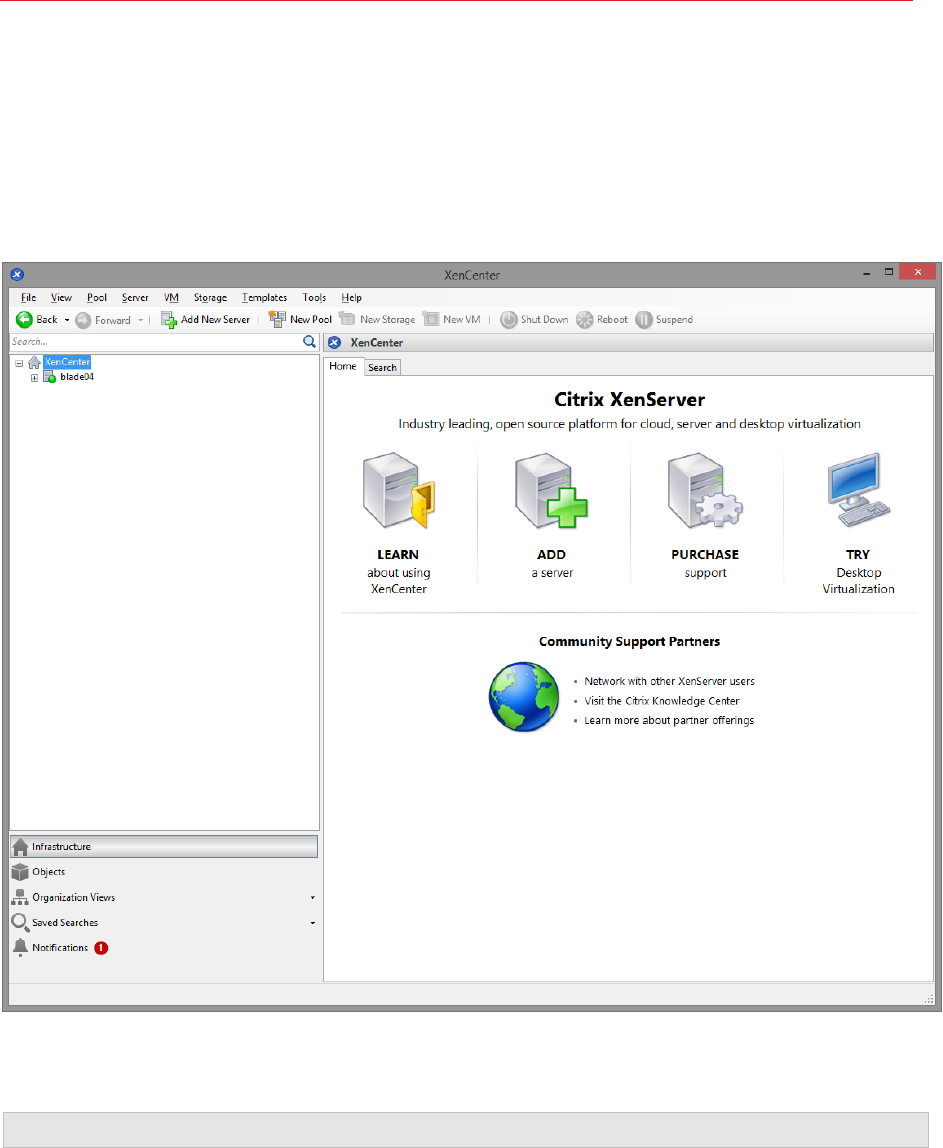Click the New Pool label
943x1148 pixels.
click(310, 320)
